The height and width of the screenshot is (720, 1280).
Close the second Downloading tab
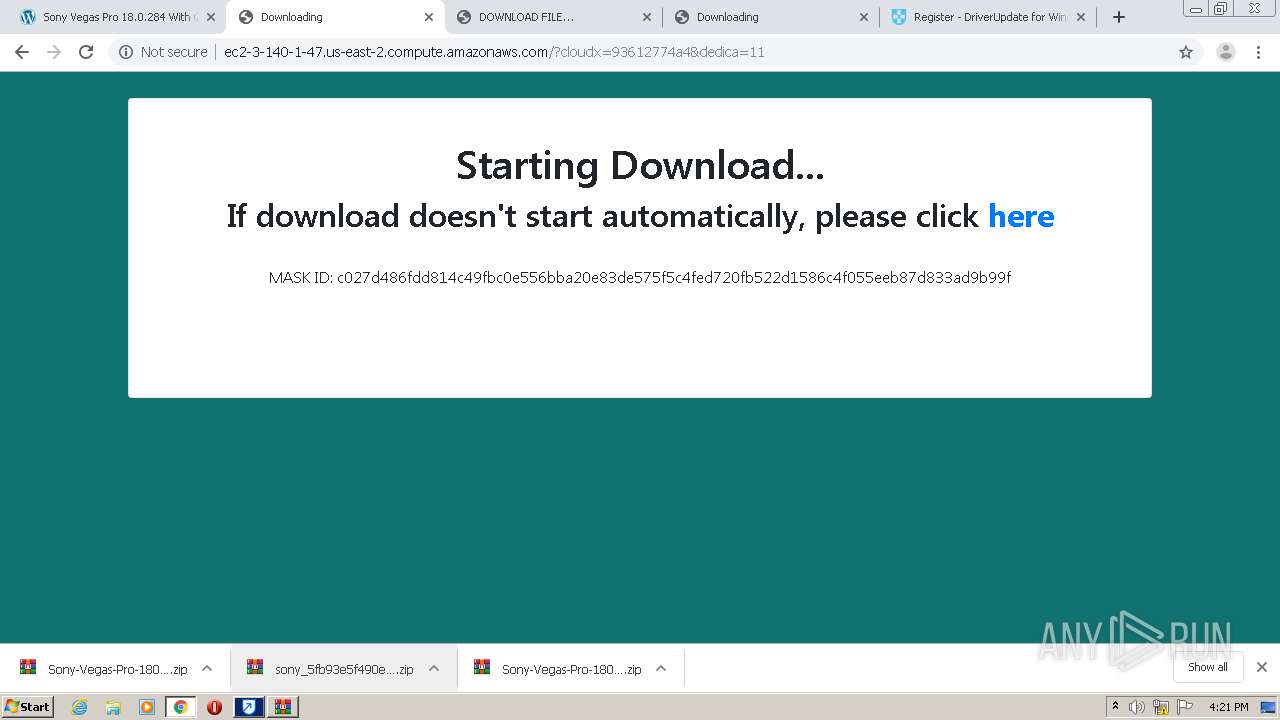[x=864, y=17]
